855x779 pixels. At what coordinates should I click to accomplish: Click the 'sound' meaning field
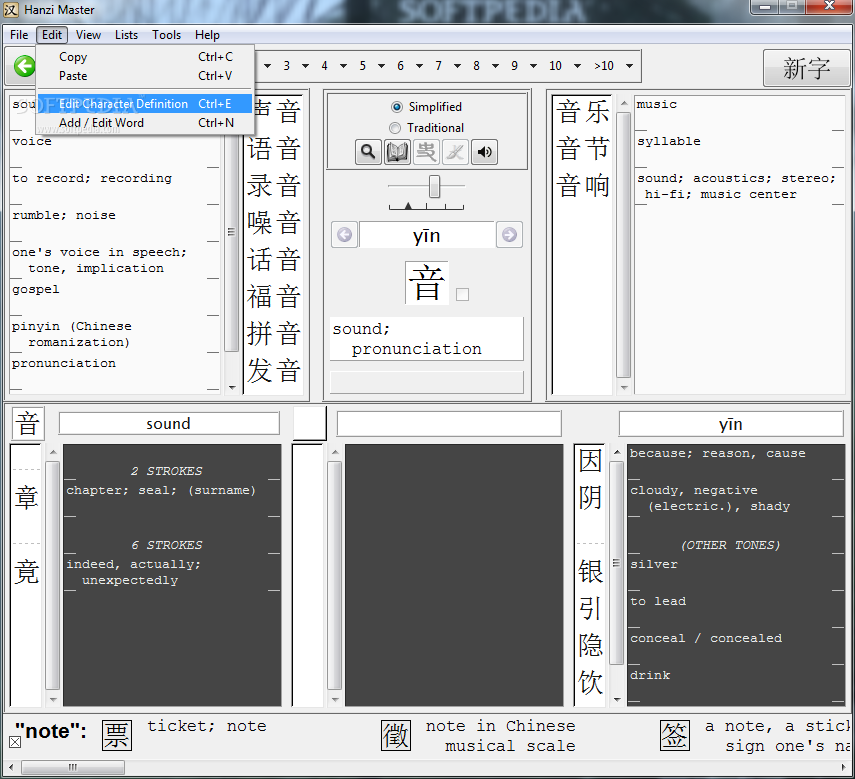(169, 424)
